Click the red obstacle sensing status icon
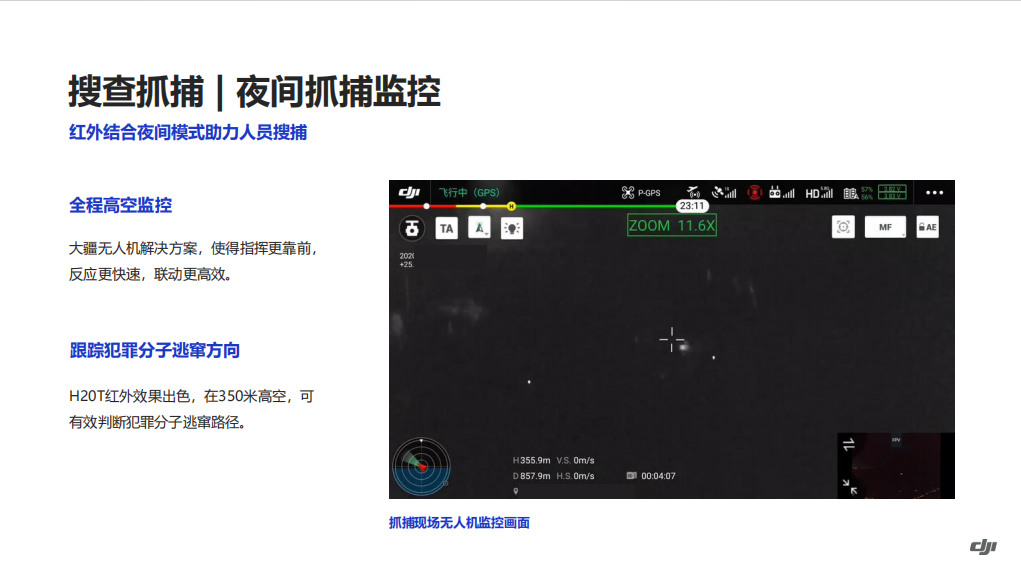This screenshot has height=576, width=1021. (755, 192)
